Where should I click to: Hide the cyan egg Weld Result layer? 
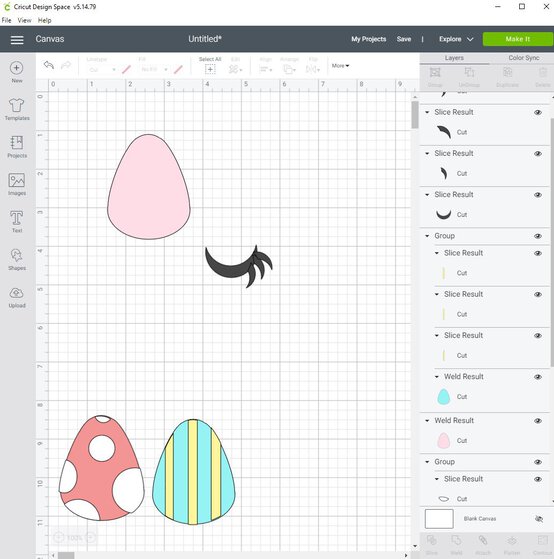538,377
